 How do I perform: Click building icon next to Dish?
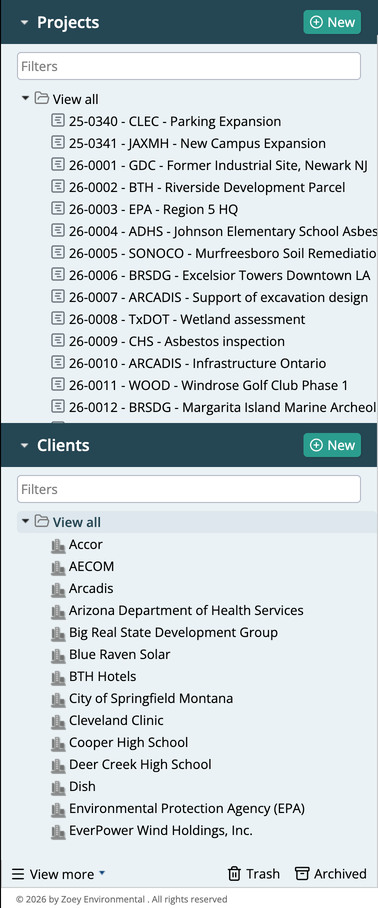click(58, 787)
